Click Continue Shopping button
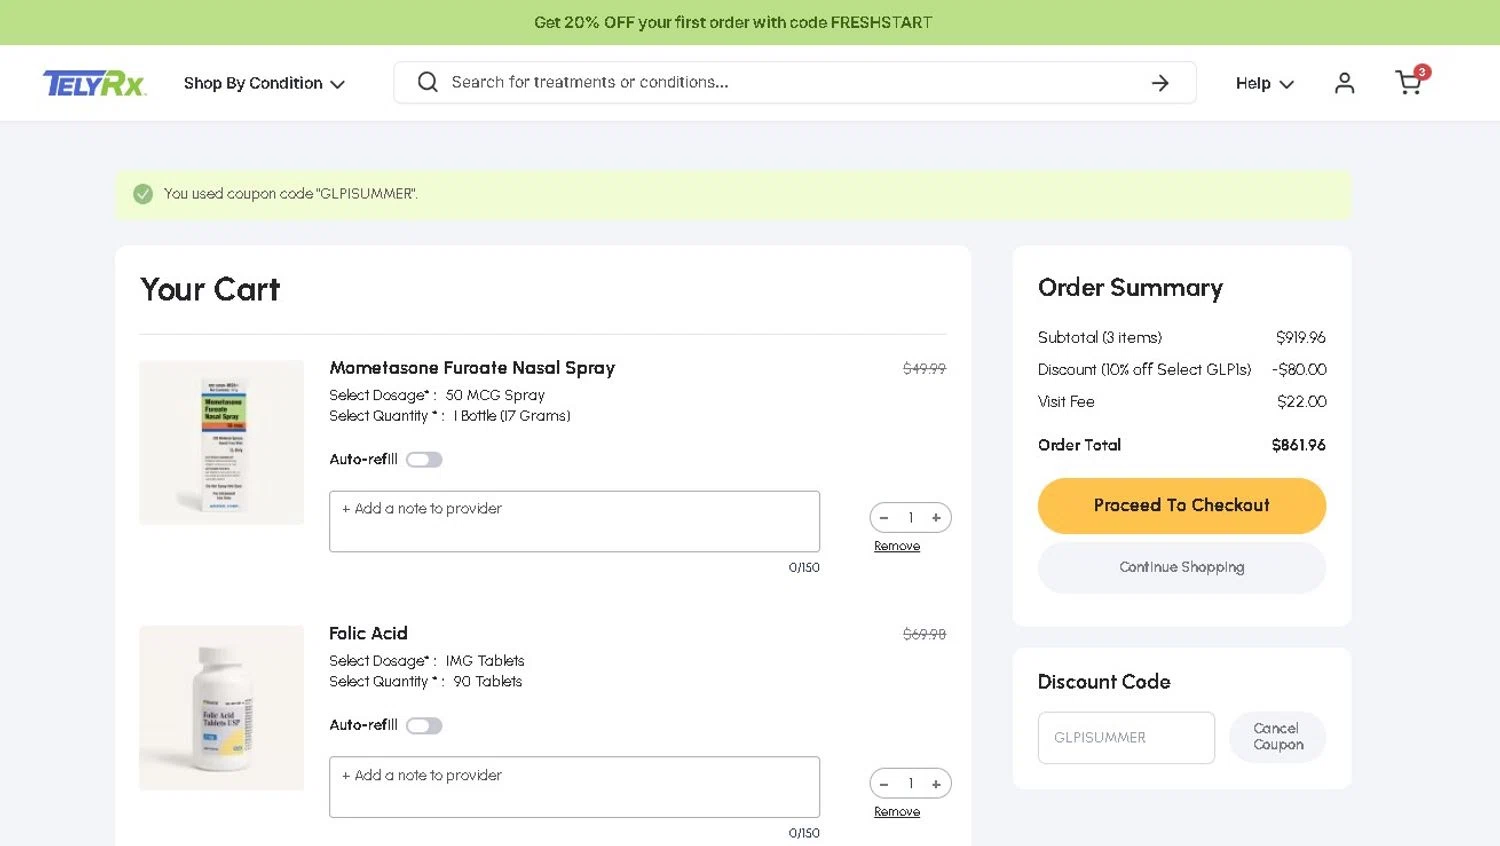This screenshot has height=846, width=1500. [1182, 567]
